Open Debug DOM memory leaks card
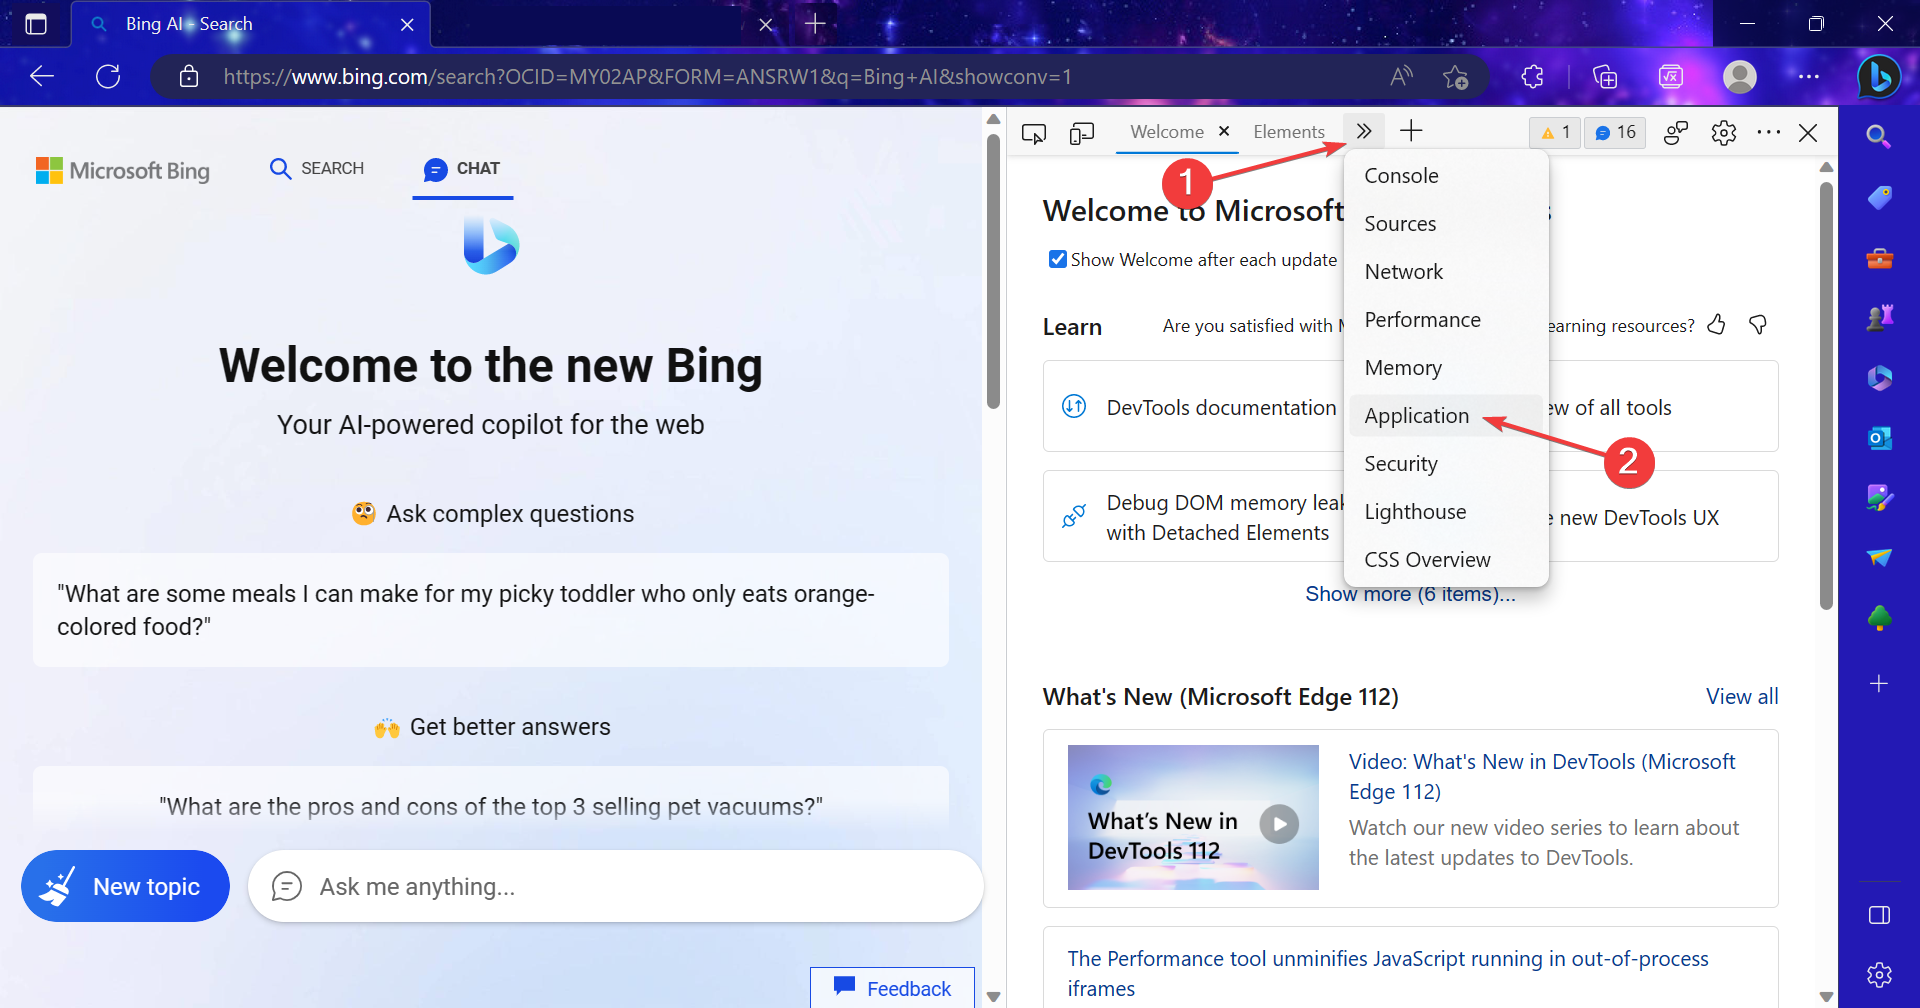Viewport: 1920px width, 1008px height. pos(1194,517)
